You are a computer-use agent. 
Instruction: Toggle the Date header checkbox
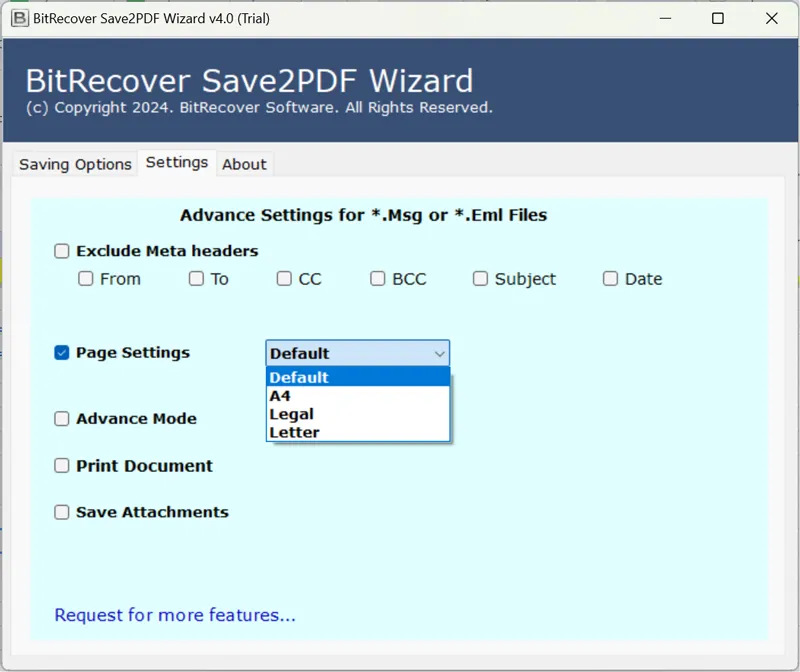[610, 279]
